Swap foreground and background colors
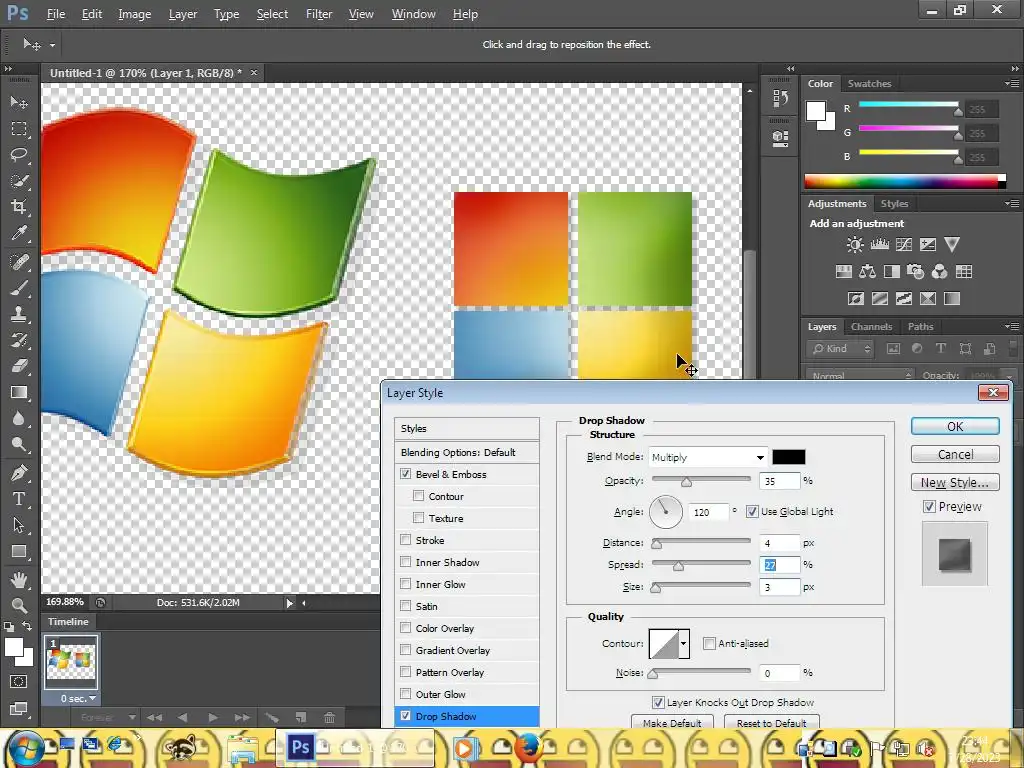 pos(27,626)
